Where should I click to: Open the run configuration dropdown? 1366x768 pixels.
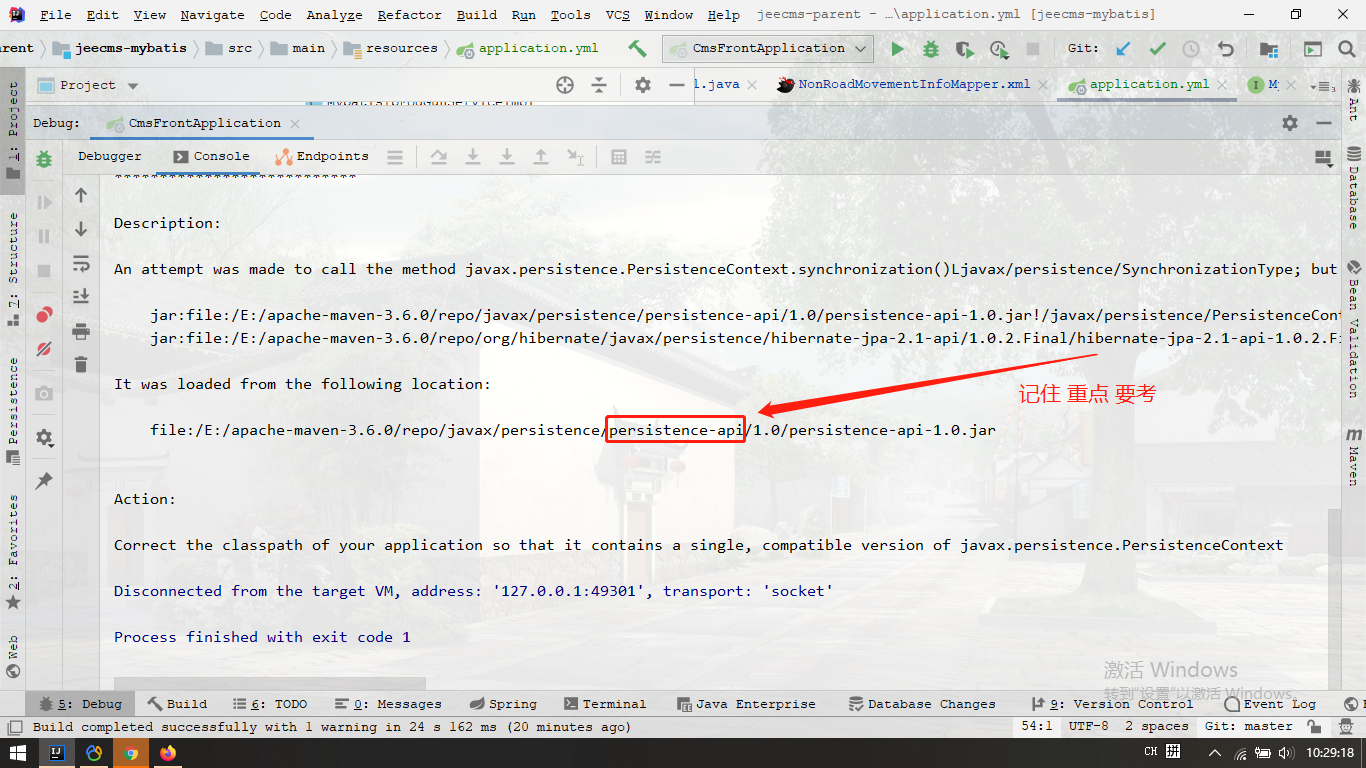pyautogui.click(x=768, y=48)
